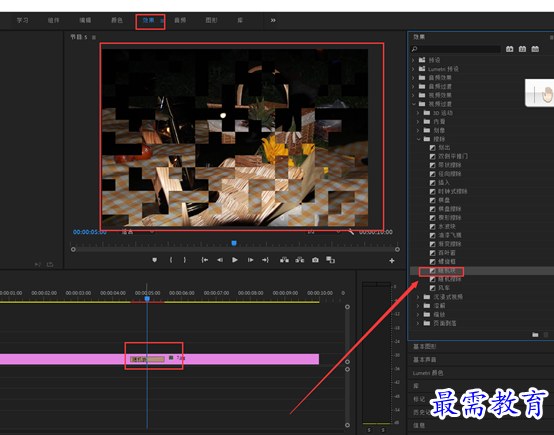The height and width of the screenshot is (435, 554).
Task: Click the Step Forward One Frame button
Action: coord(250,260)
